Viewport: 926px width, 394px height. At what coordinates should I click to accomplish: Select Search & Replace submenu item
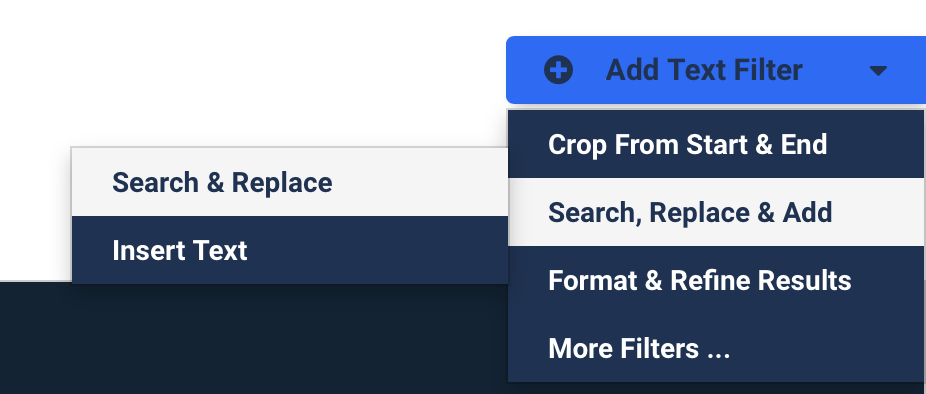tap(290, 183)
